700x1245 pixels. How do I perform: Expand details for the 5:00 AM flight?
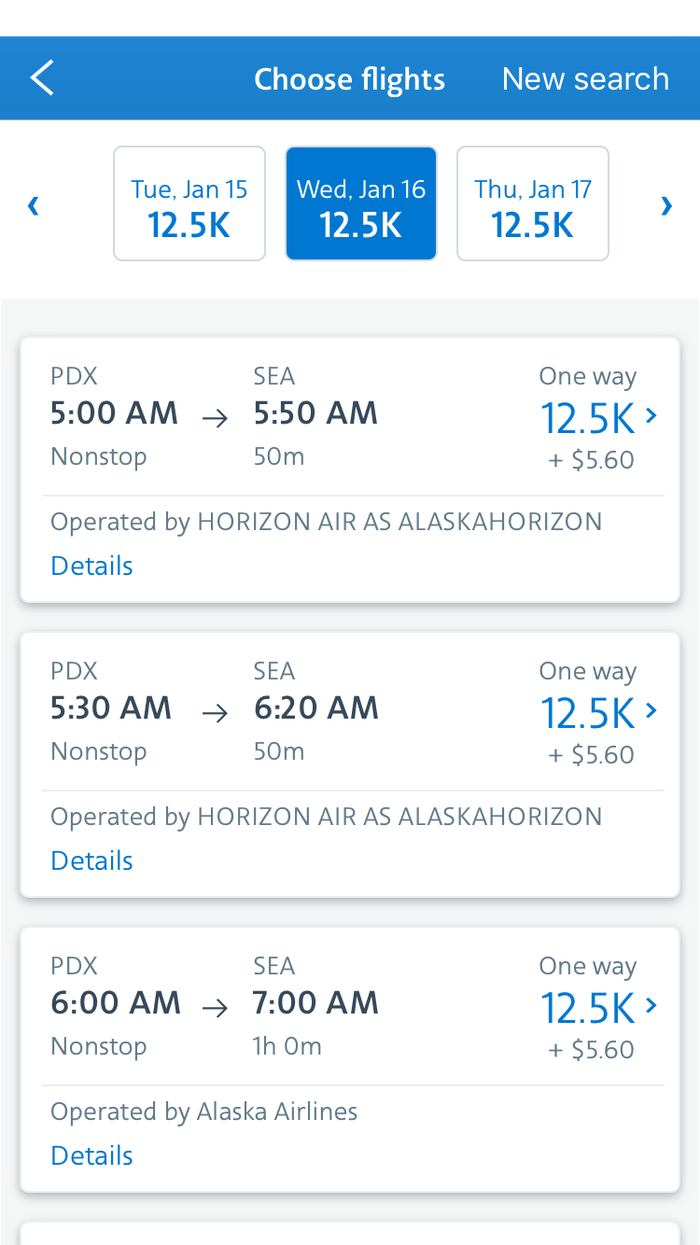pos(91,565)
